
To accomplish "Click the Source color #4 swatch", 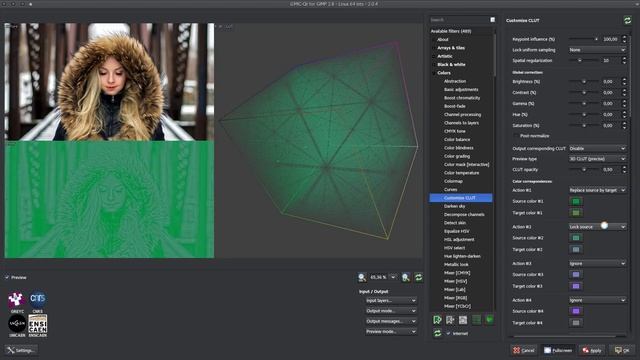I will (576, 311).
